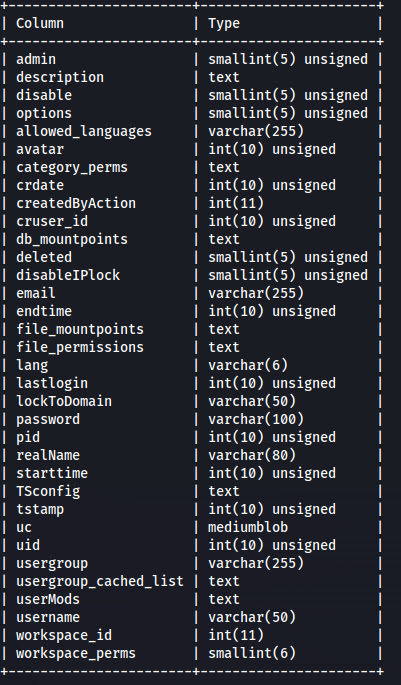Click the 'username' column name
Screen dimensions: 401x685
[48, 617]
